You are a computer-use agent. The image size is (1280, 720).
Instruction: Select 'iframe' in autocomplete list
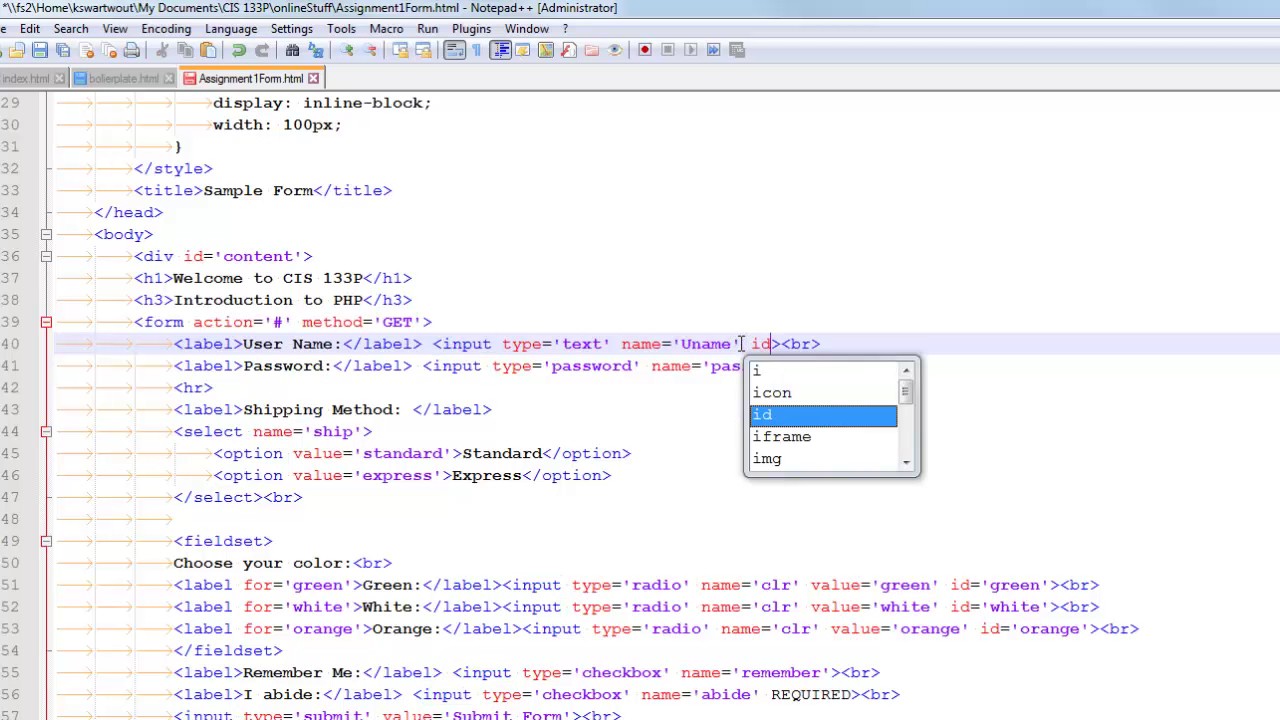pos(823,437)
